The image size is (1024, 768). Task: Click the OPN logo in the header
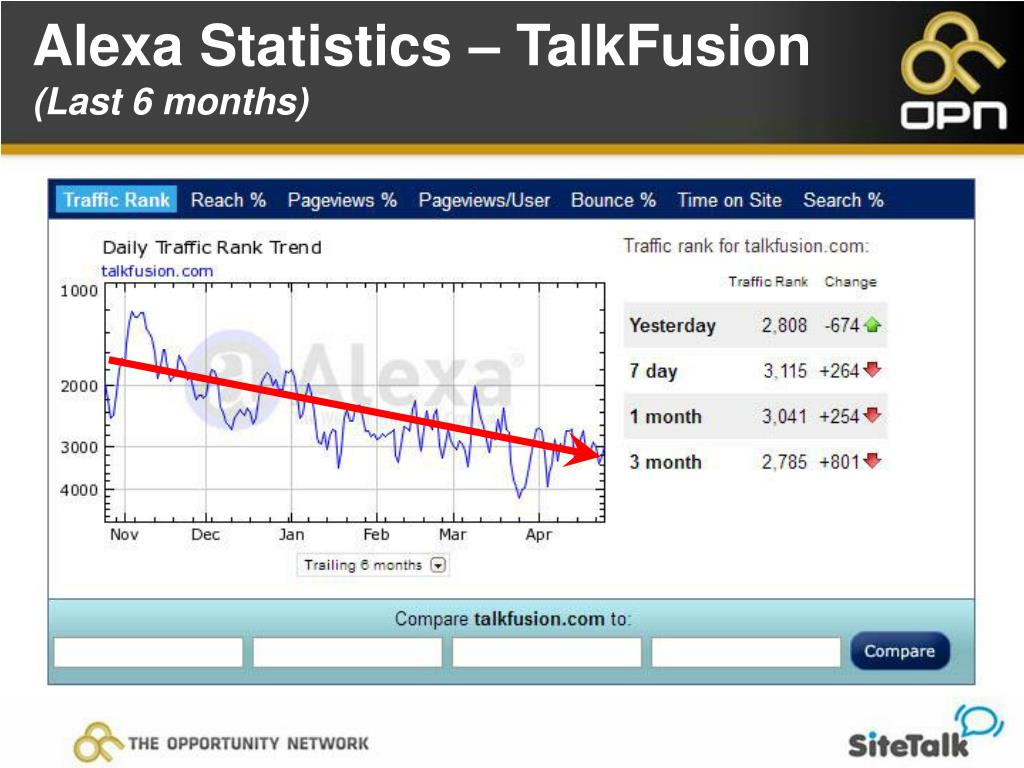click(954, 71)
